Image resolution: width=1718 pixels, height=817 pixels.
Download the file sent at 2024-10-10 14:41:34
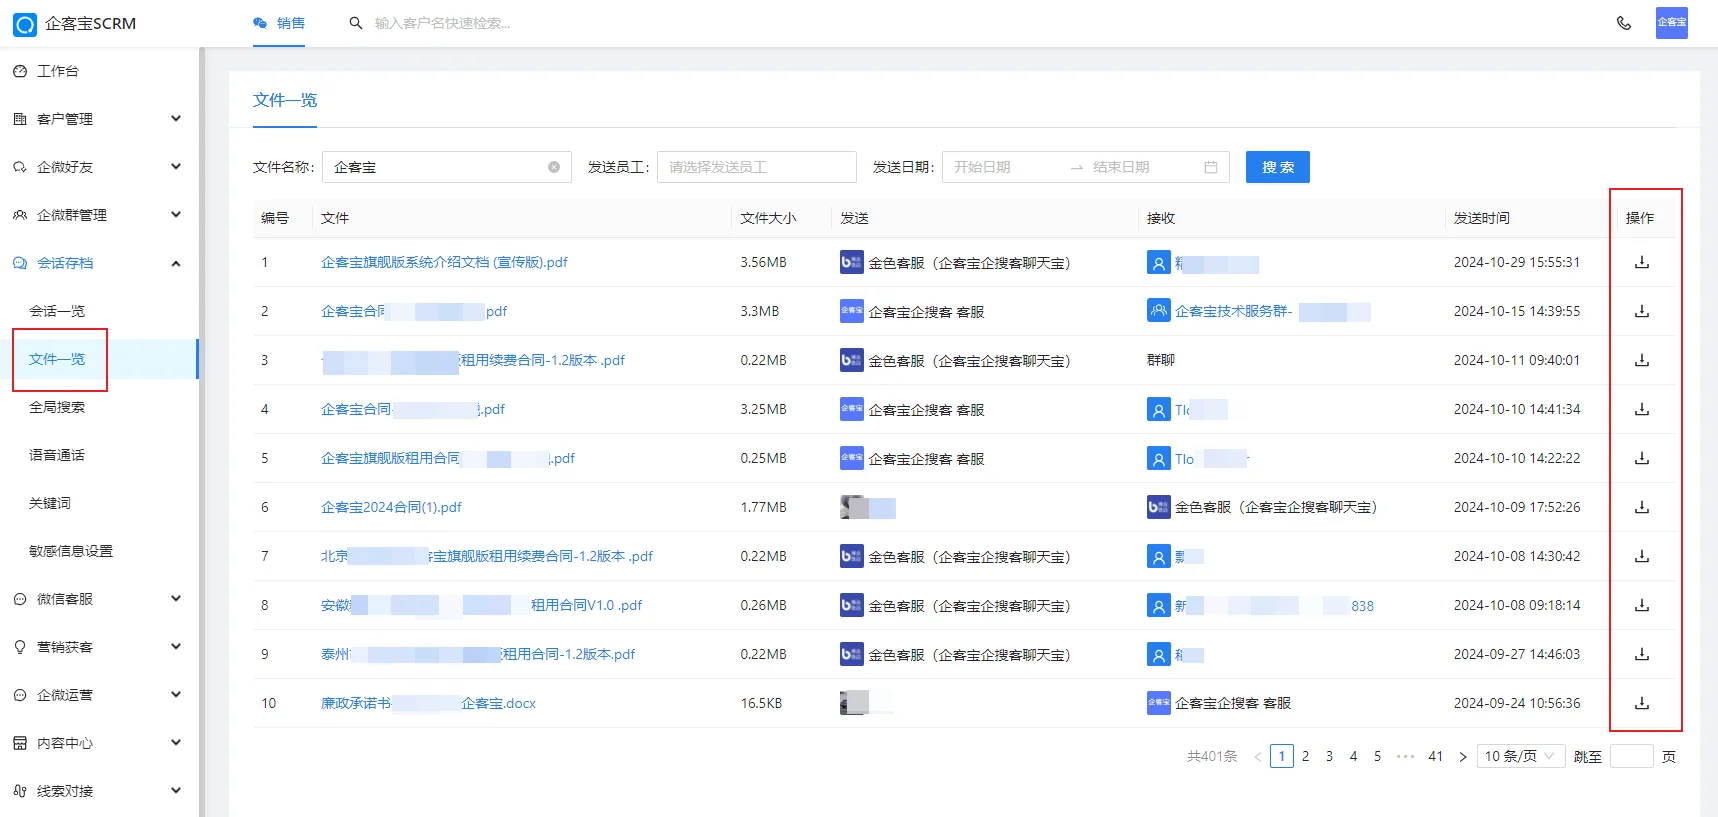pyautogui.click(x=1641, y=409)
